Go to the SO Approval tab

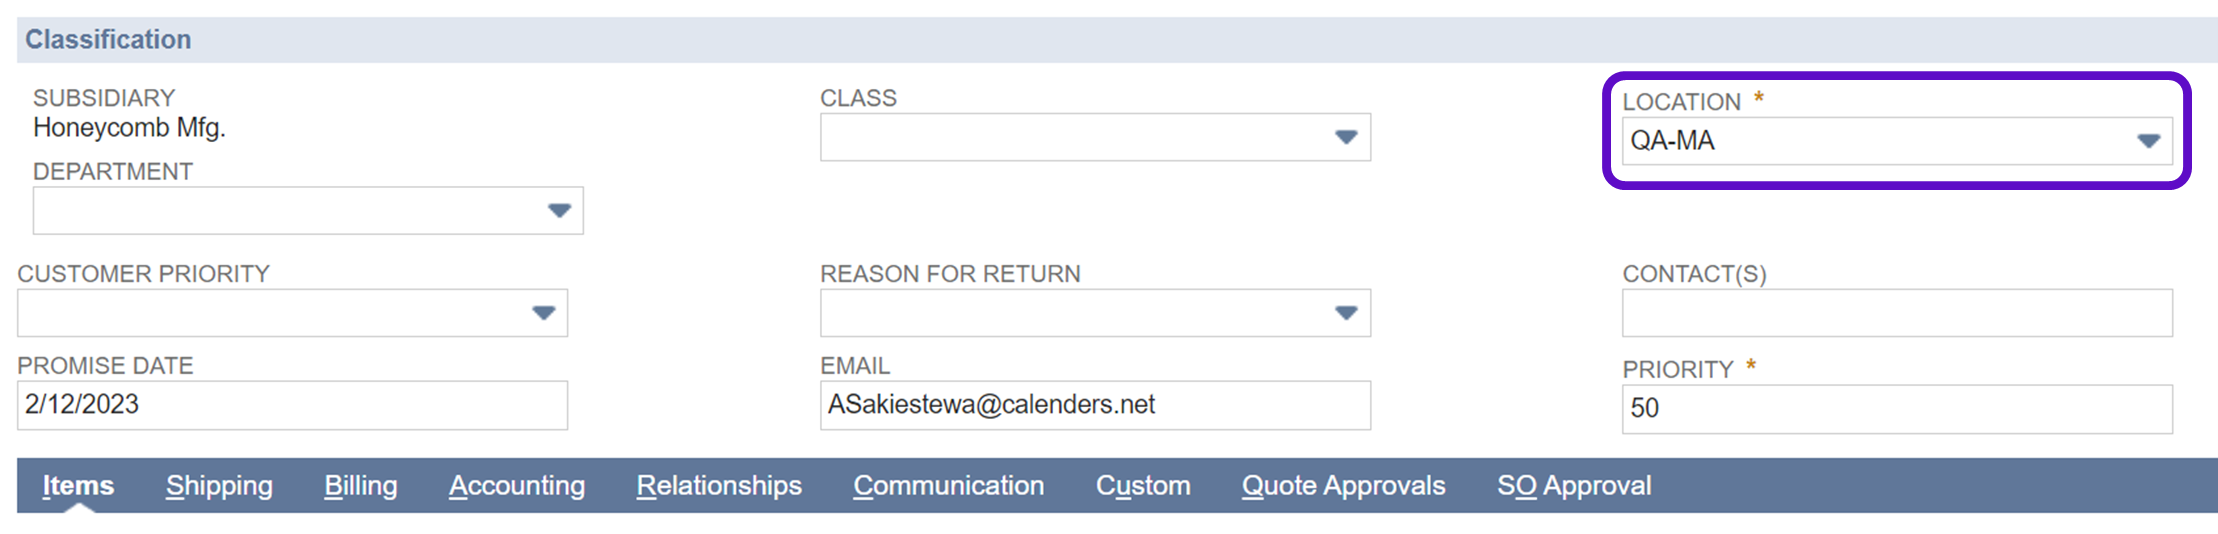point(1574,486)
